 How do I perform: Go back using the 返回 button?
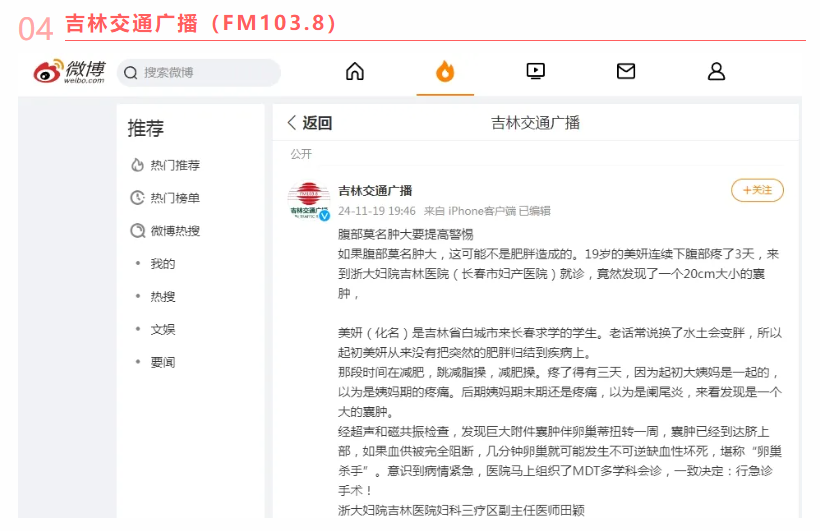point(310,123)
